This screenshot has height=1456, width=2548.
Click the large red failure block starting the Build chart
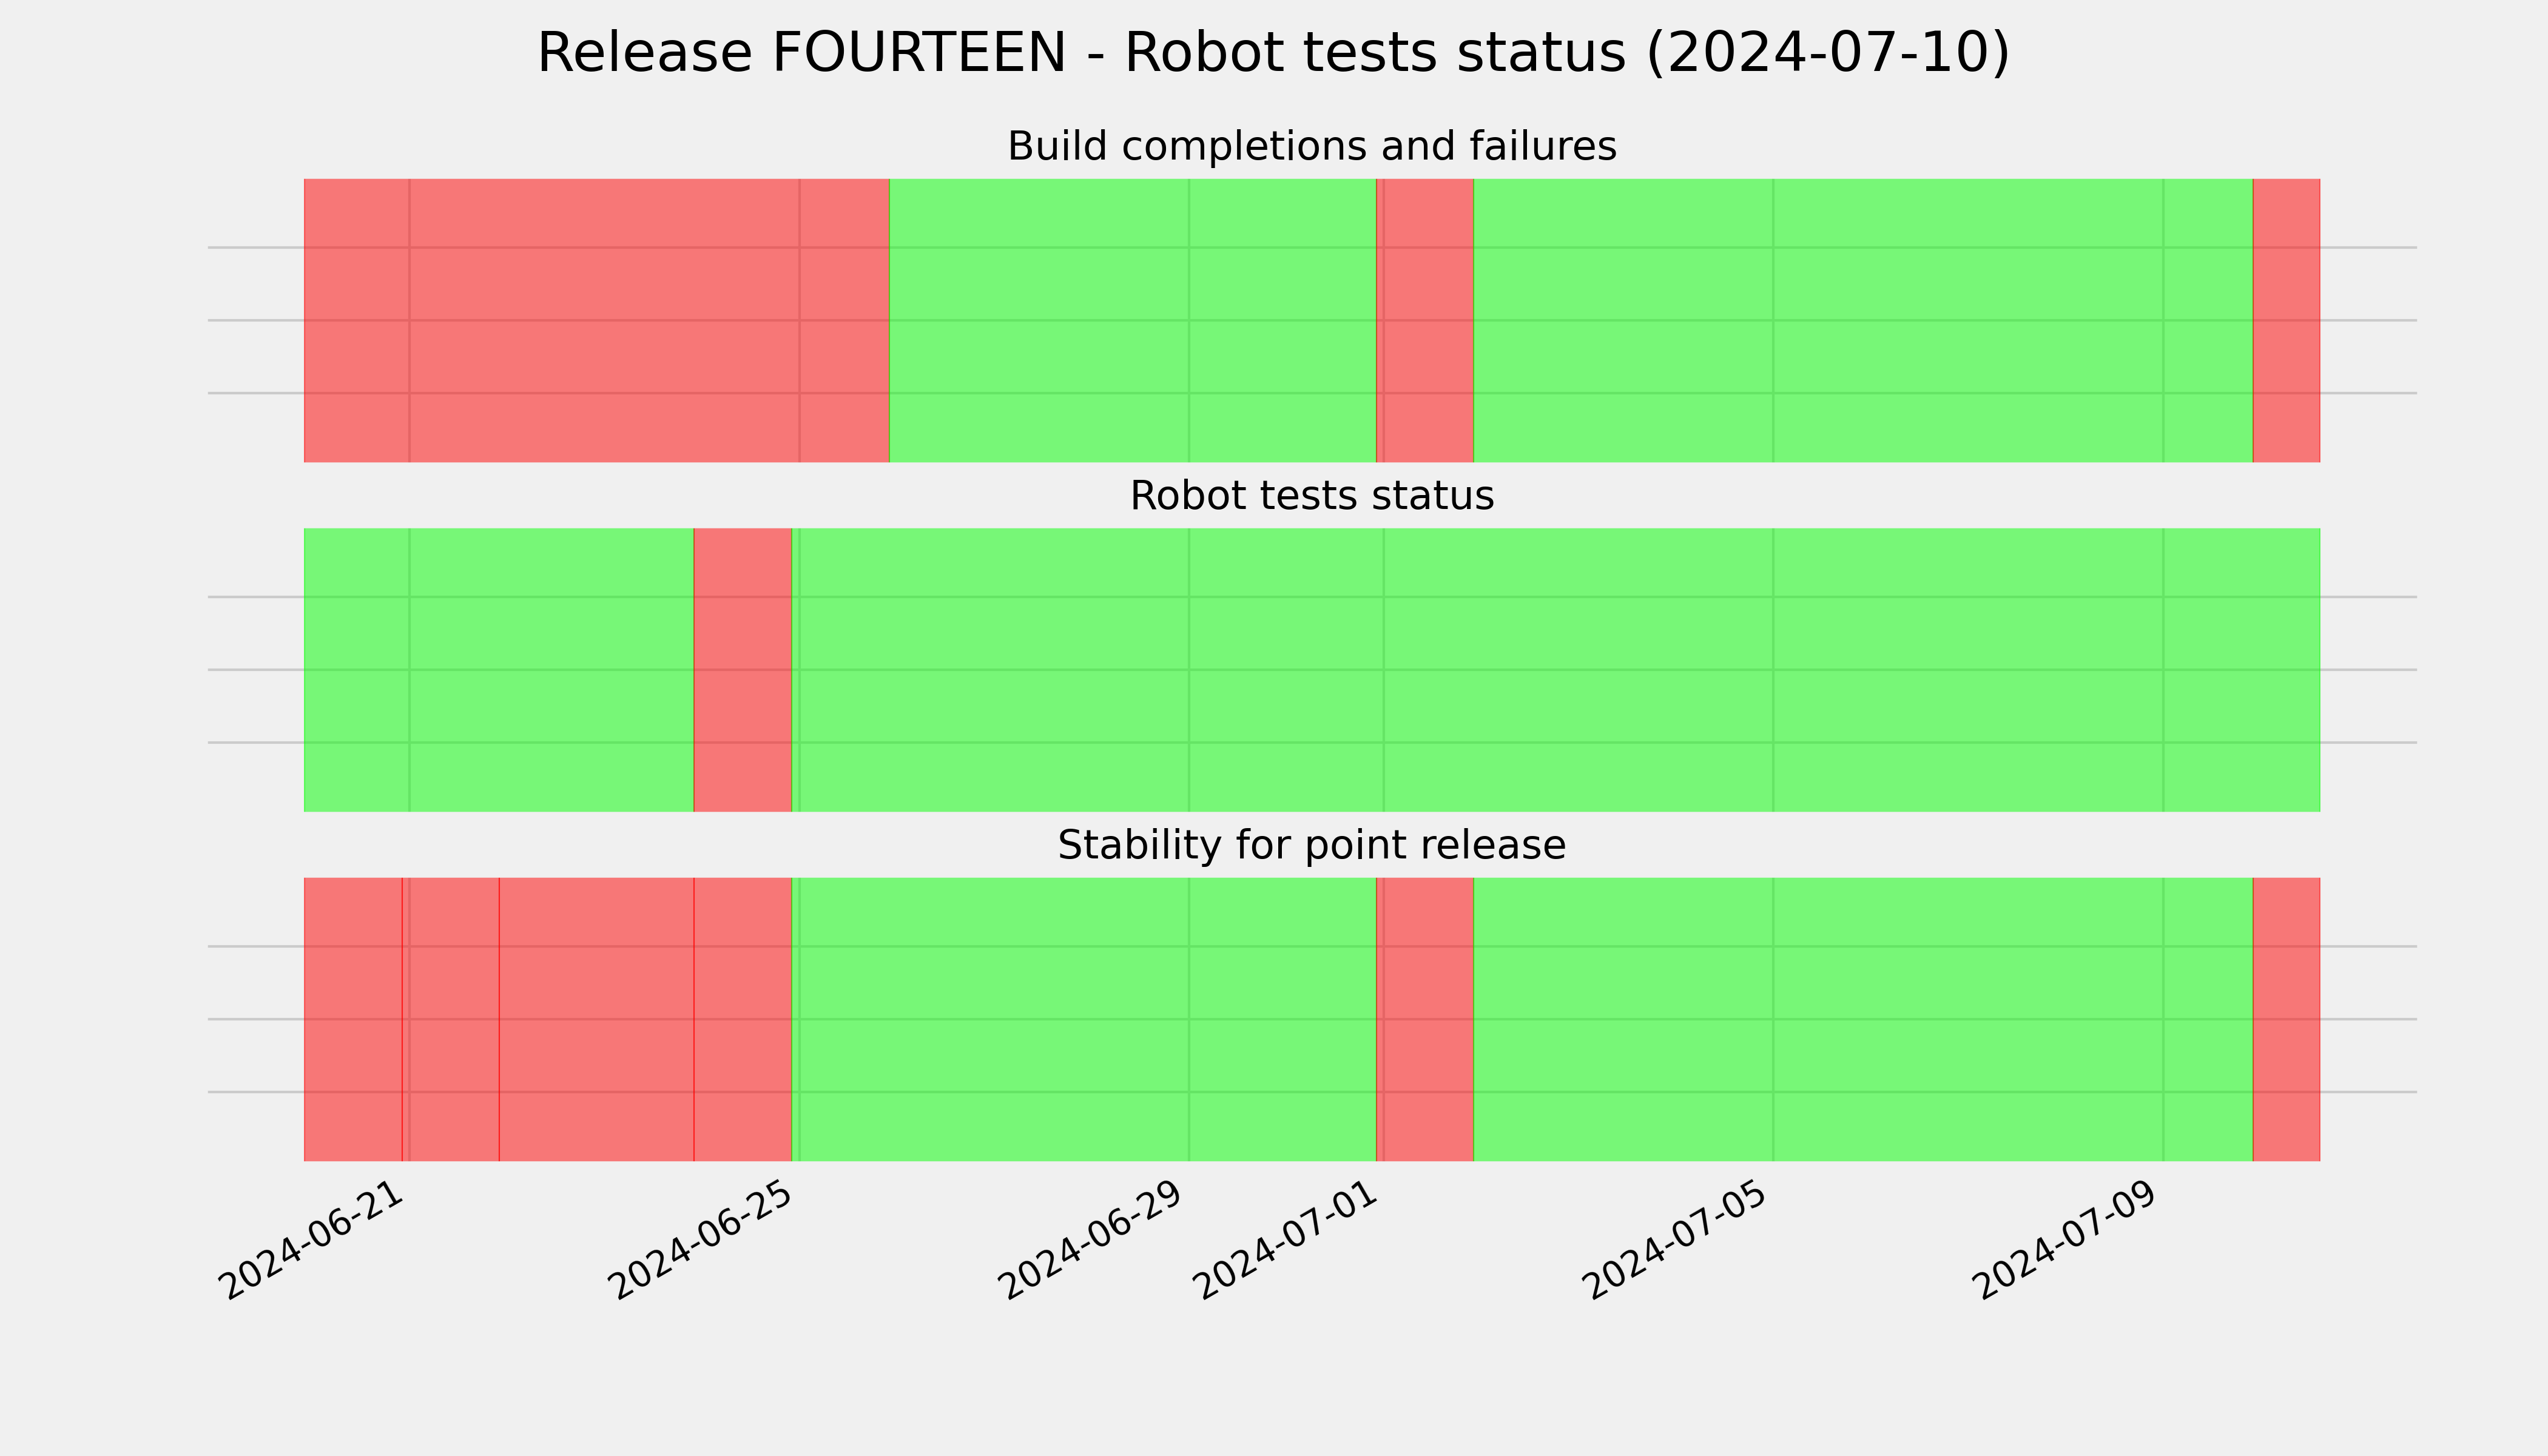pyautogui.click(x=596, y=320)
